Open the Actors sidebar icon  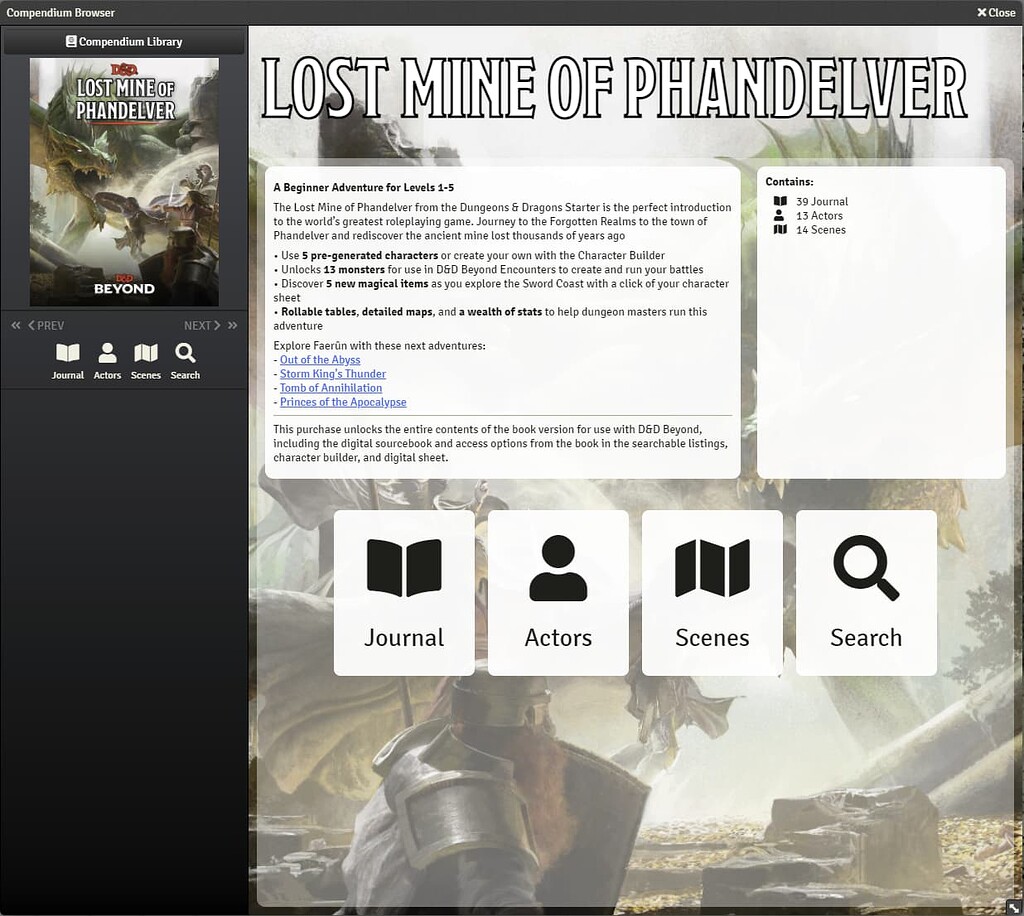coord(107,358)
